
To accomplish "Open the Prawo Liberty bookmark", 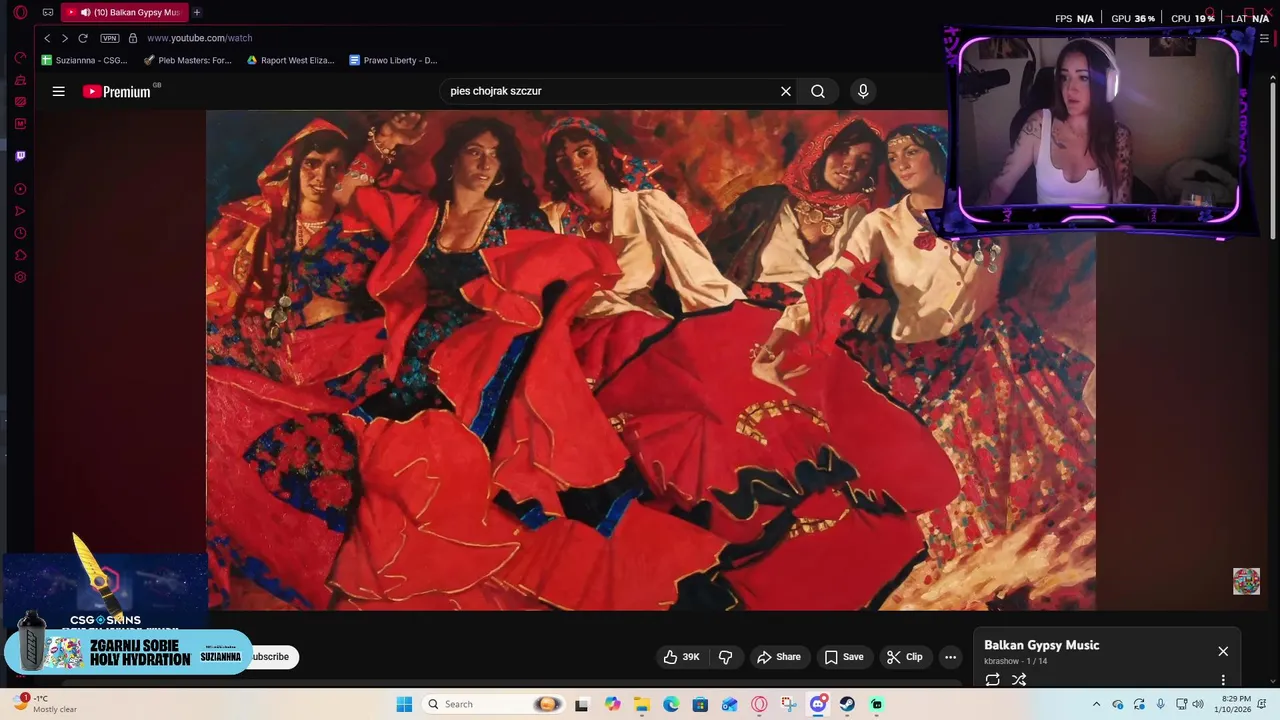I will [393, 60].
